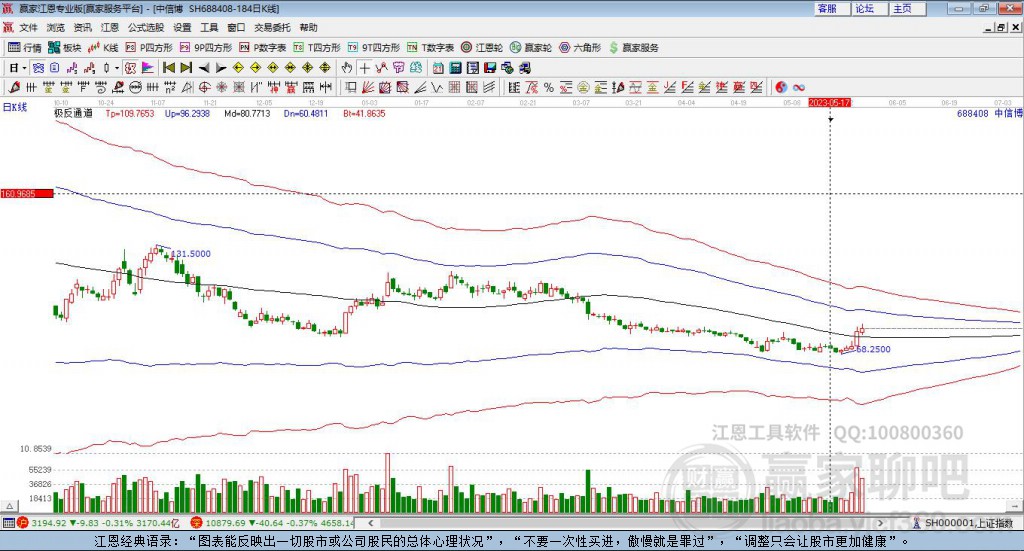Click the Md=80.7713 indicator value
Screen dimensions: 1024x551
247,114
